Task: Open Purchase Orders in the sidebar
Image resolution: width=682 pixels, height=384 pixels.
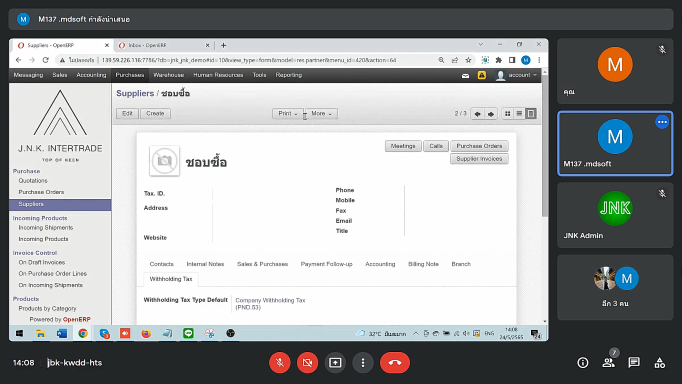Action: [41, 192]
